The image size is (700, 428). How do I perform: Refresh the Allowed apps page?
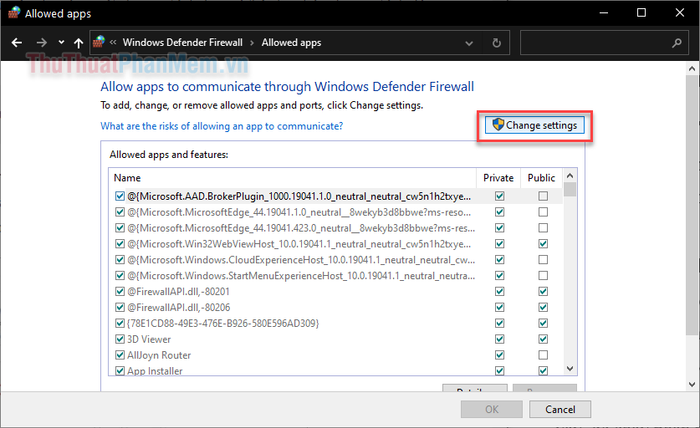click(x=496, y=43)
